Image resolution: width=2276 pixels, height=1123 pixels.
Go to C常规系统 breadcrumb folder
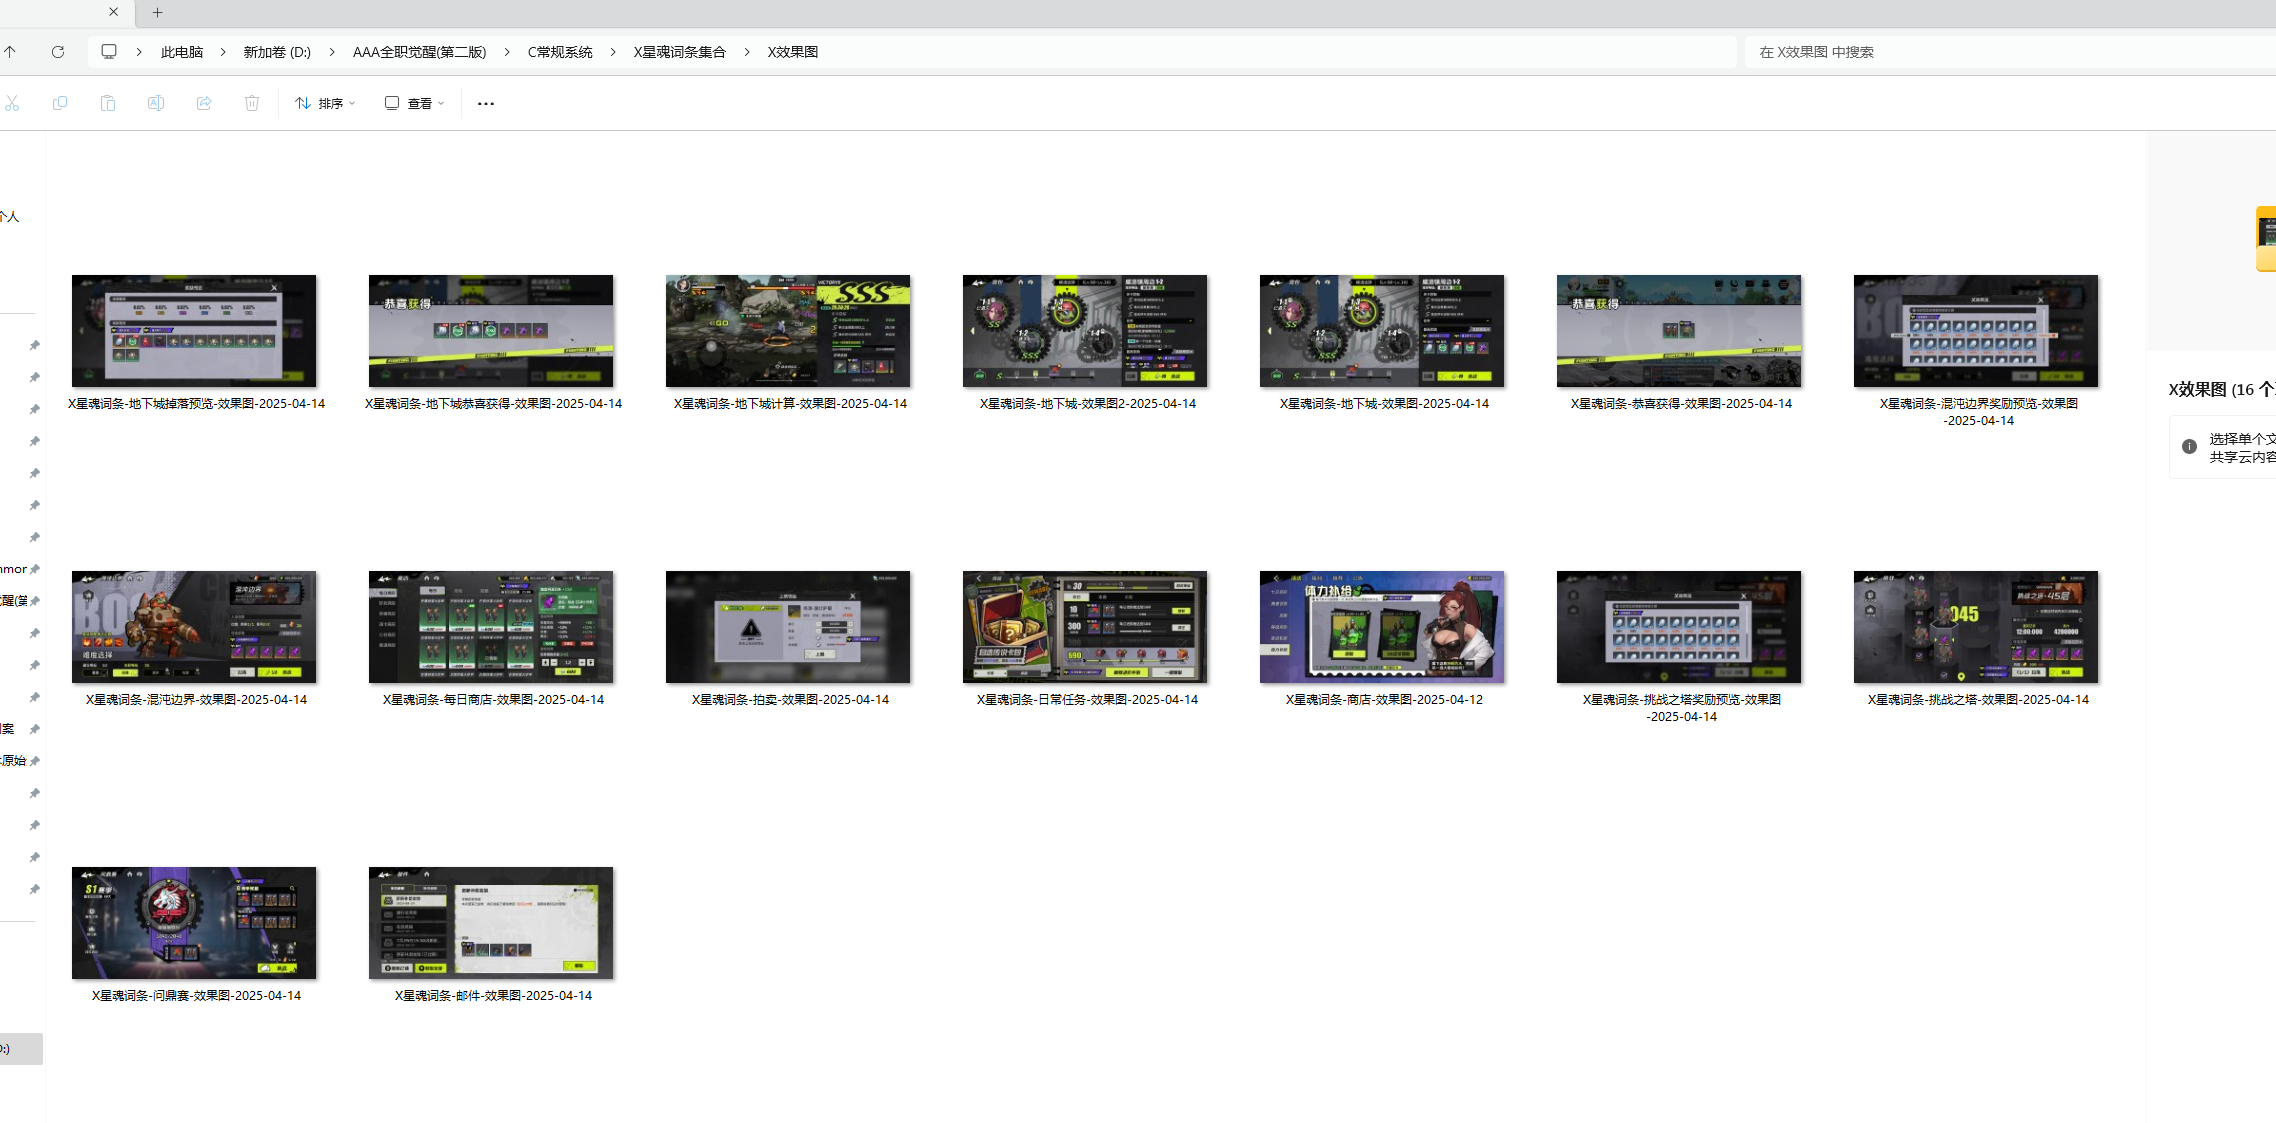[560, 52]
